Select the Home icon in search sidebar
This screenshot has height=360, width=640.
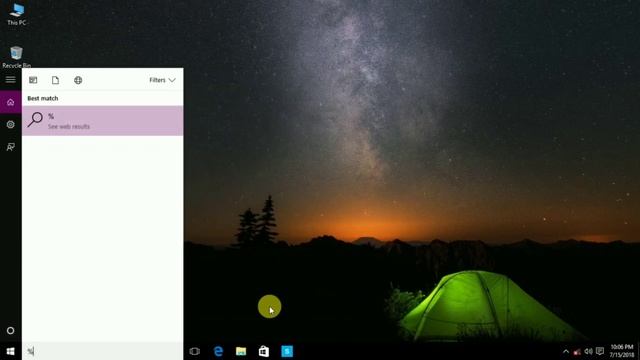click(11, 102)
